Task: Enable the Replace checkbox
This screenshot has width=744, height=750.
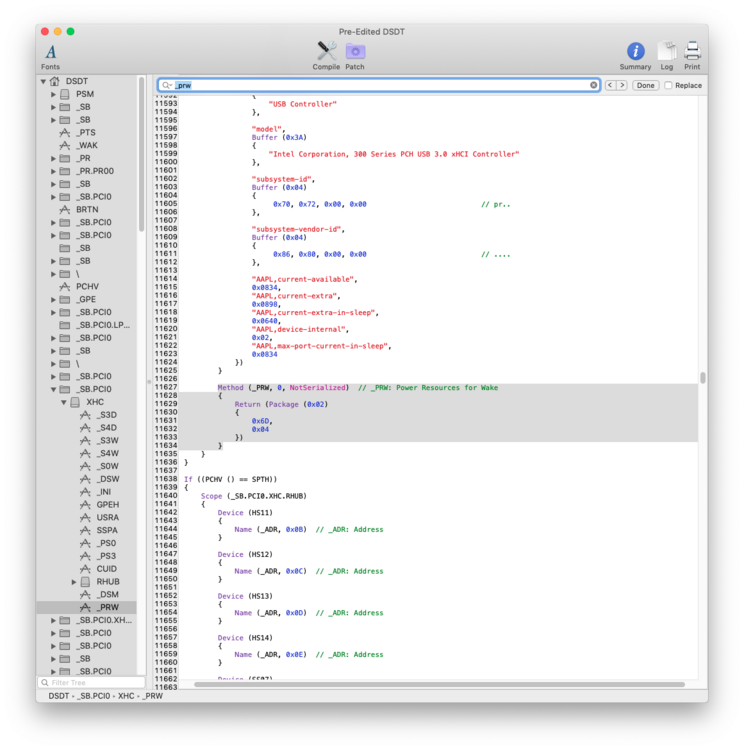Action: [x=669, y=86]
